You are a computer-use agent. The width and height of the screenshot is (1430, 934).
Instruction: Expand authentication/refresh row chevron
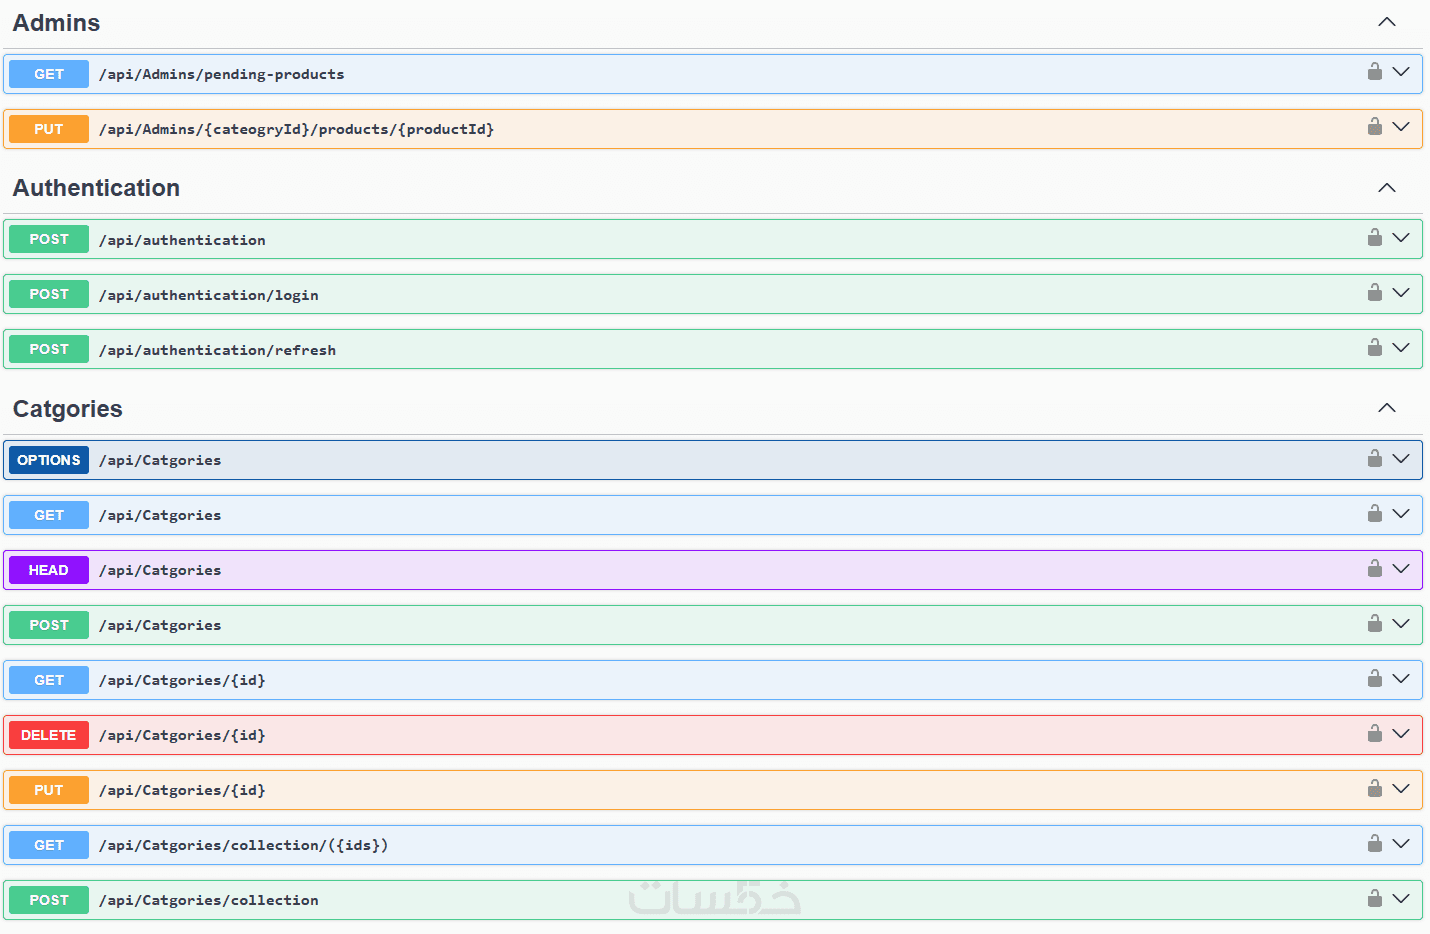point(1401,348)
